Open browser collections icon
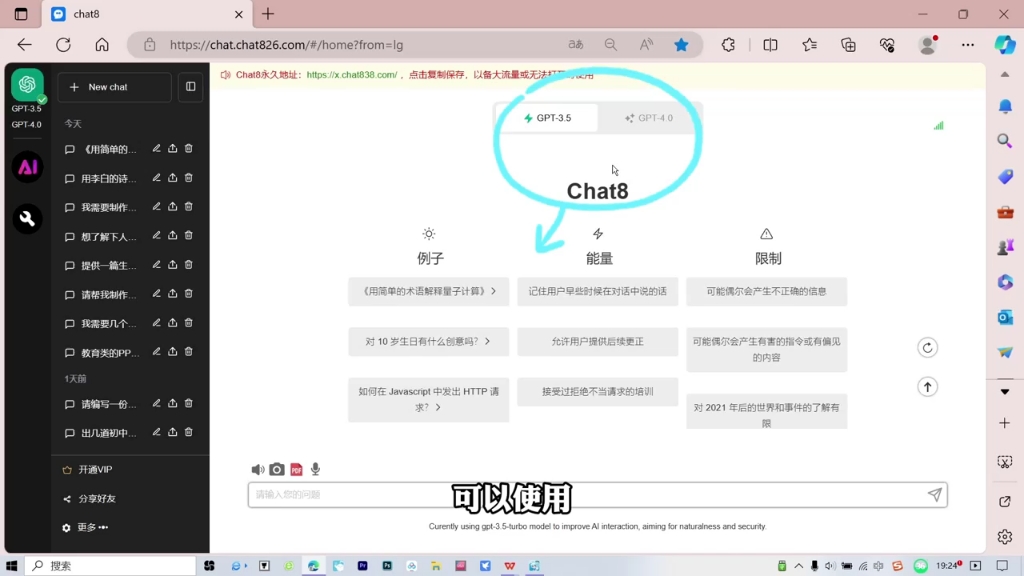 pyautogui.click(x=848, y=45)
